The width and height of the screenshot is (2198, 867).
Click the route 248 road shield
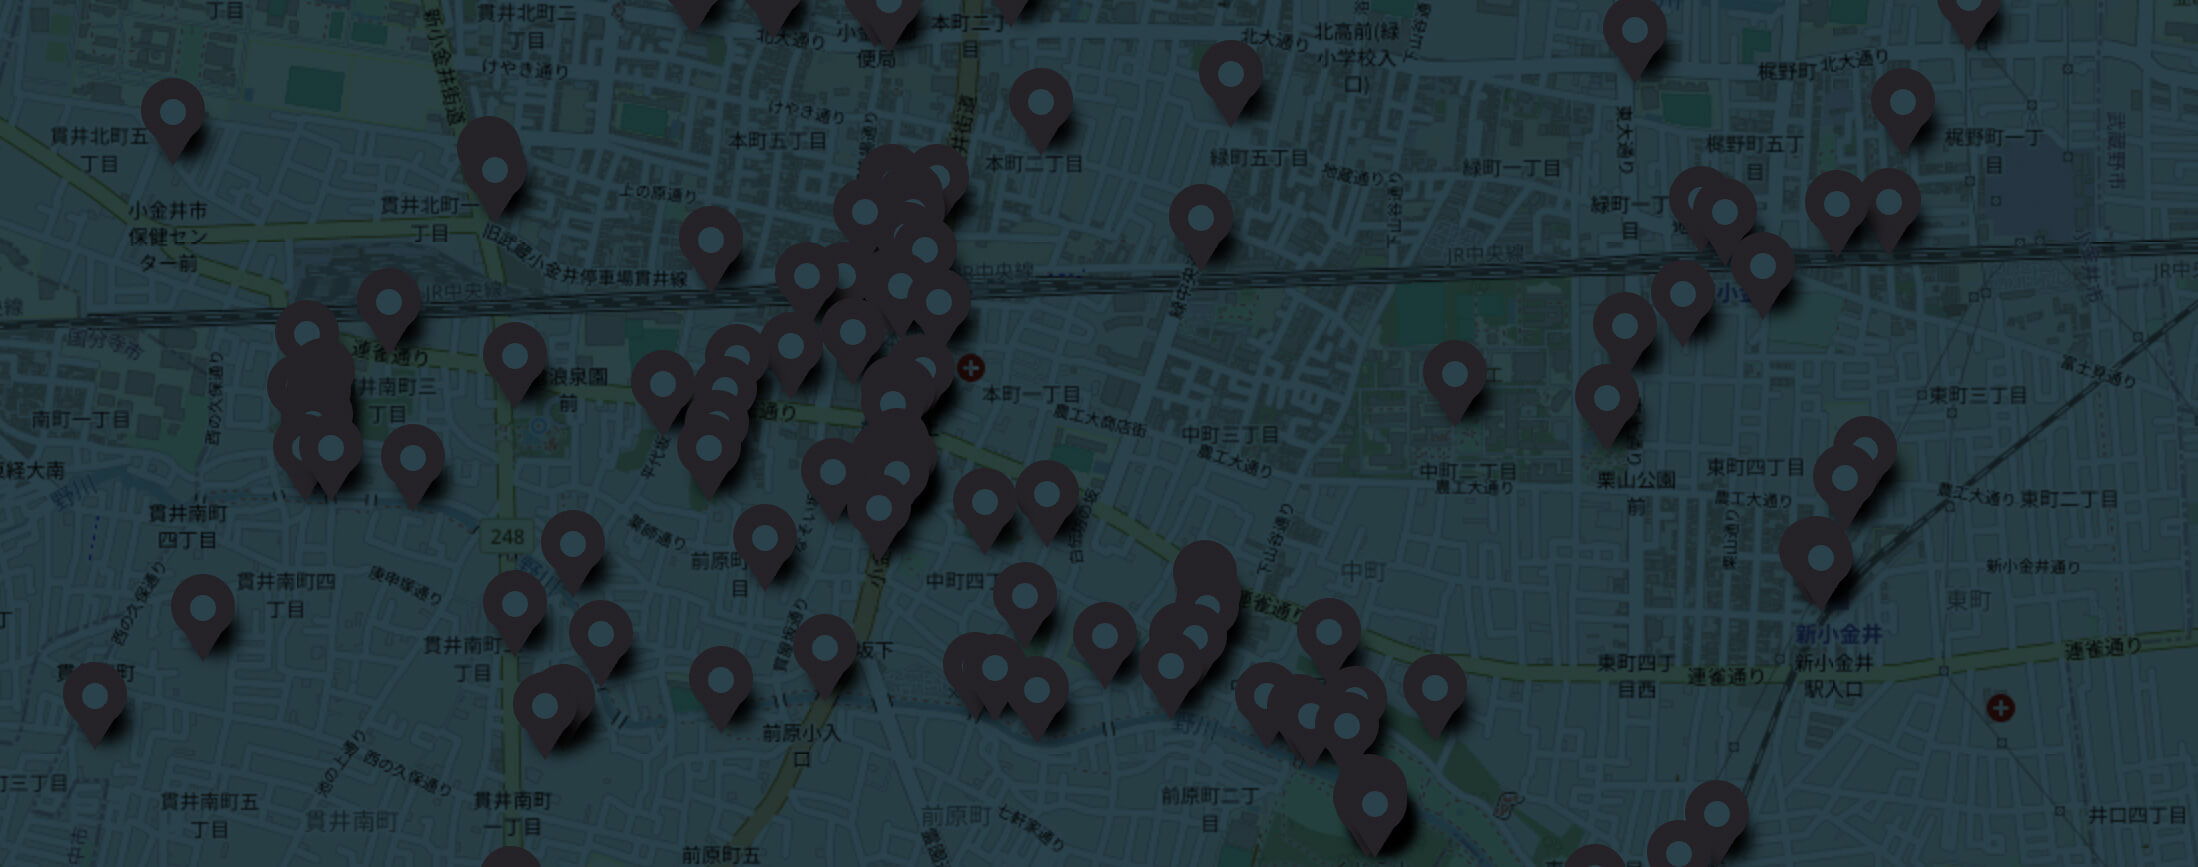507,536
